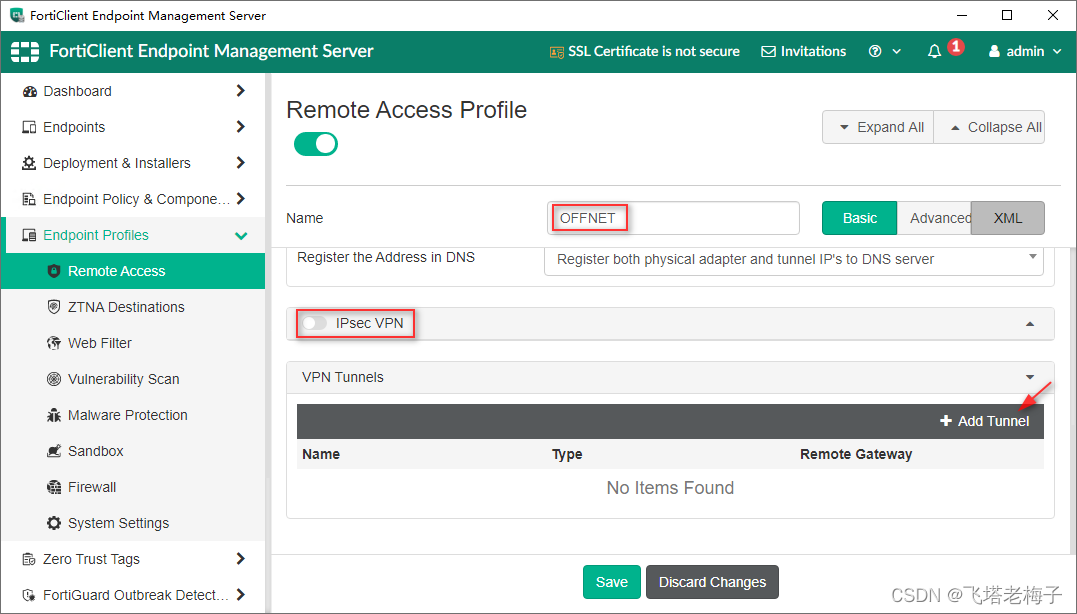Click the Remote Gateway column header
Screen dimensions: 1077x614
(856, 454)
